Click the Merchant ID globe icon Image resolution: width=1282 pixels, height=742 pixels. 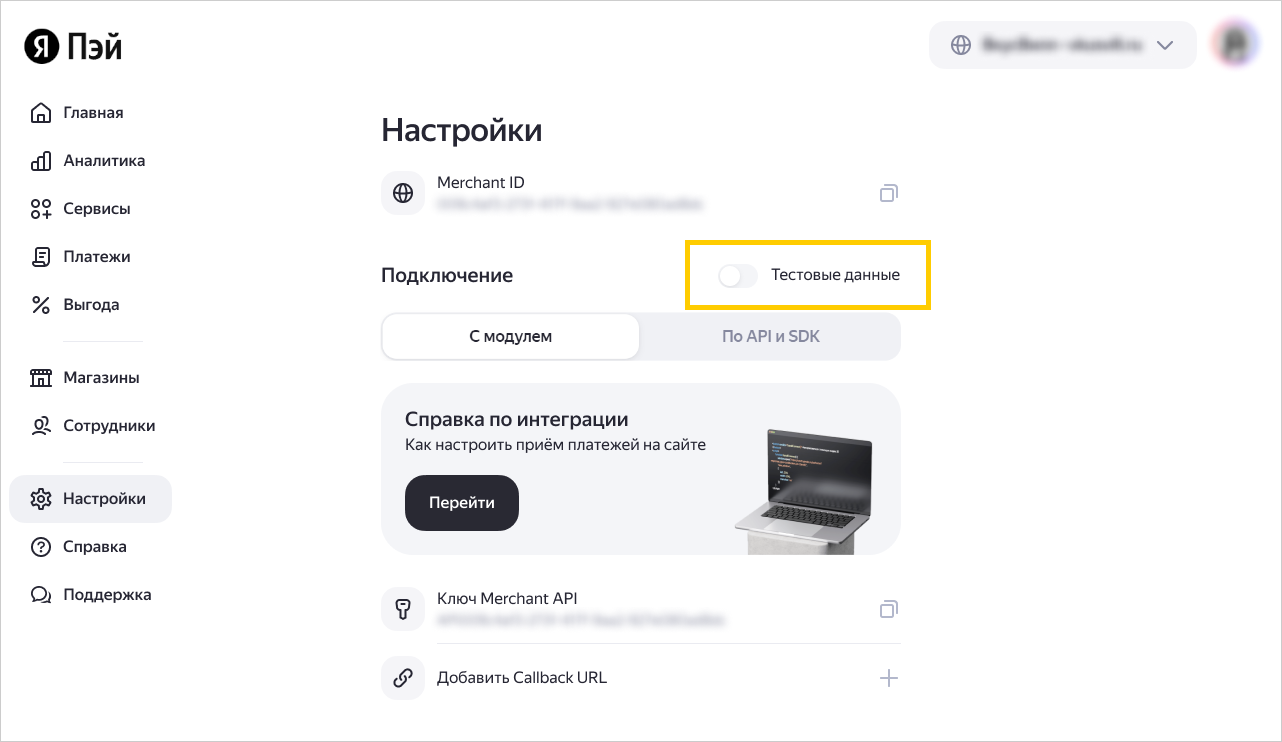click(403, 193)
